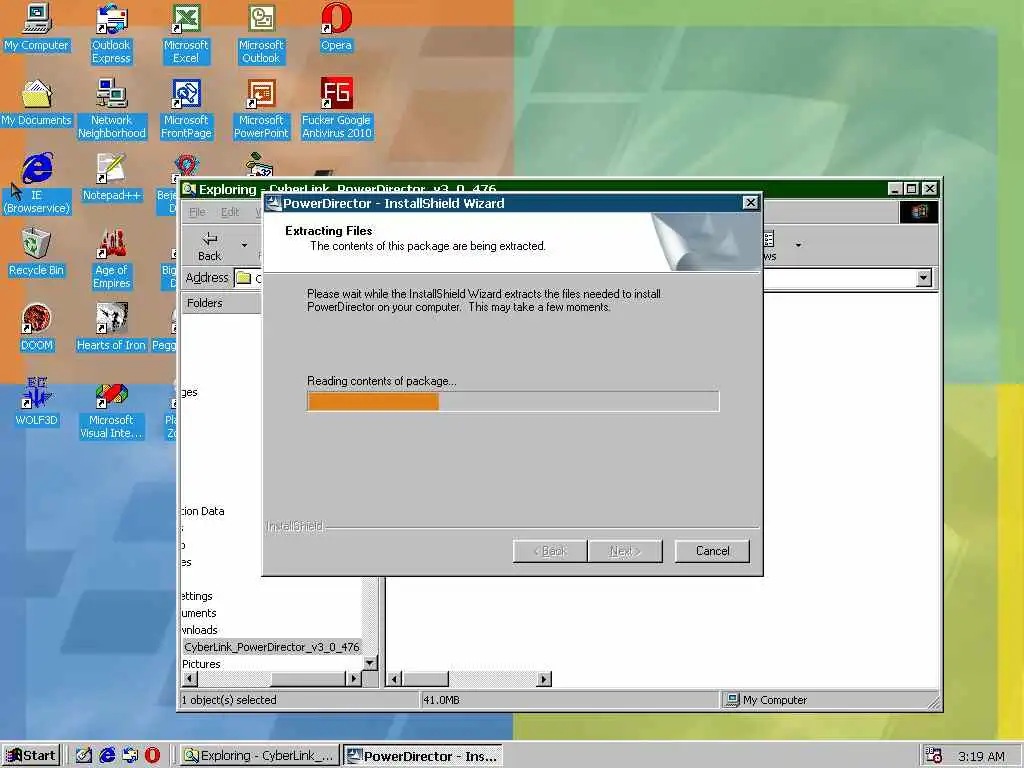
Task: Open the My Documents desktop folder
Action: coord(37,103)
